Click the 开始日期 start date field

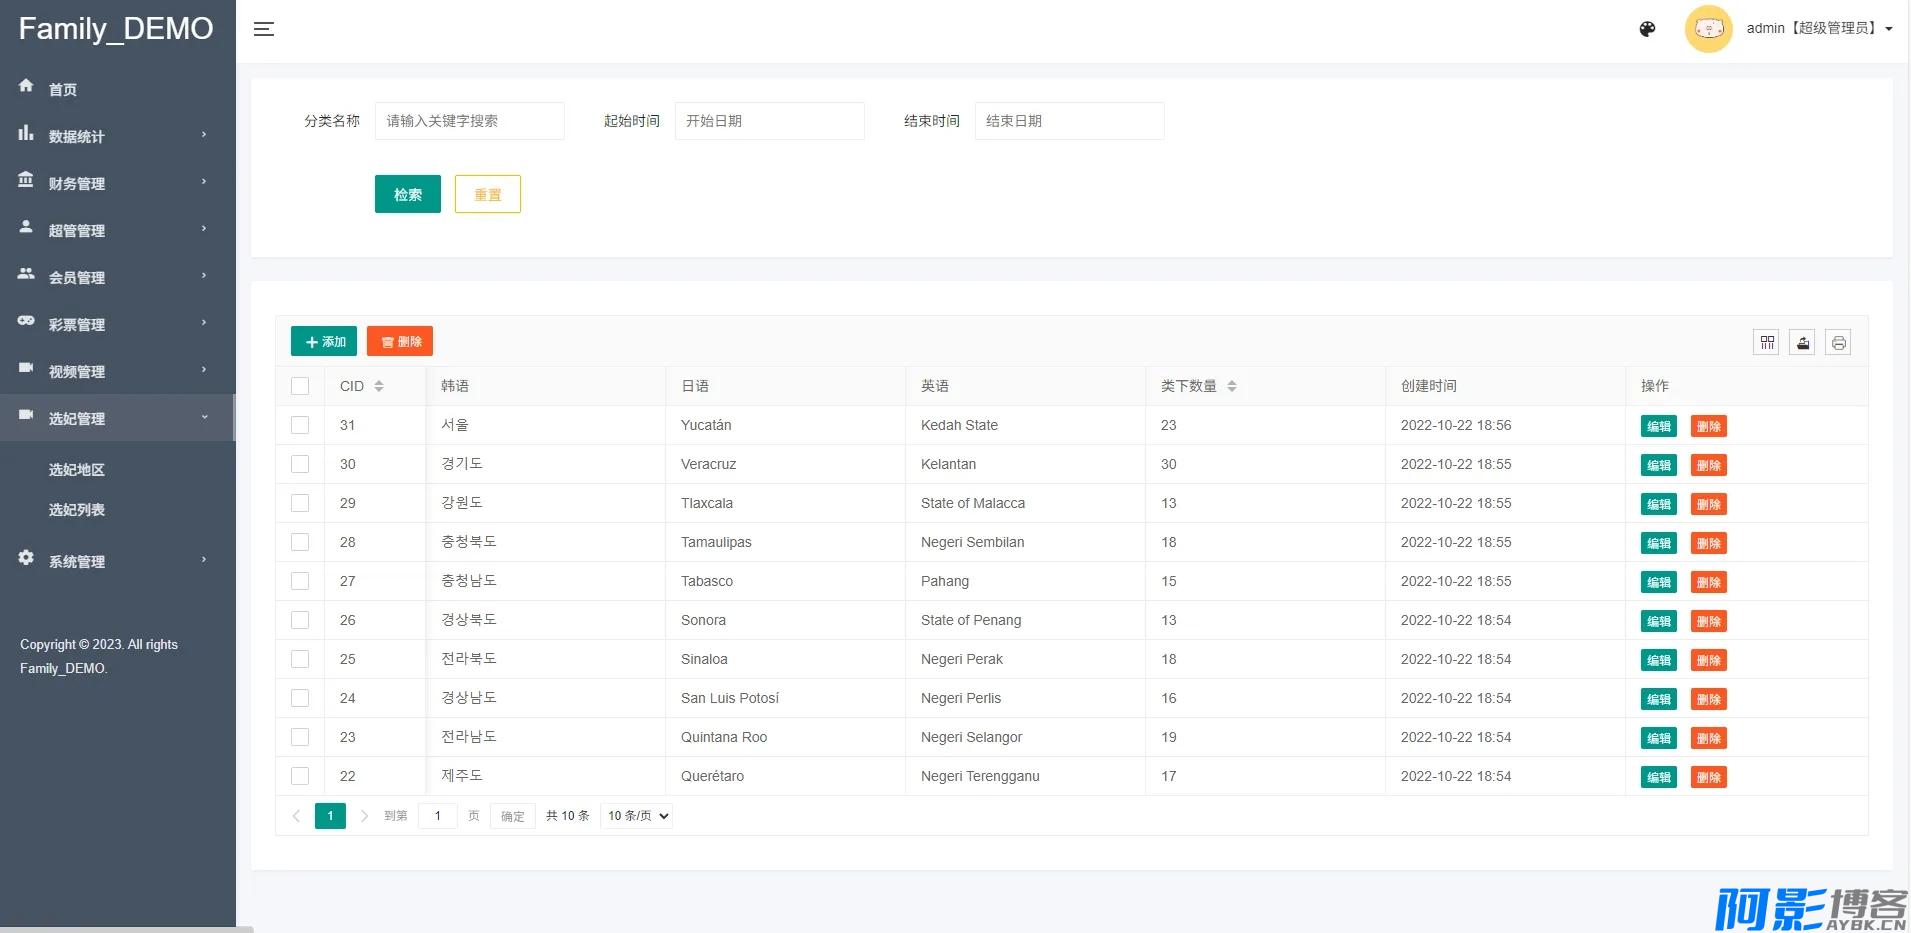768,121
